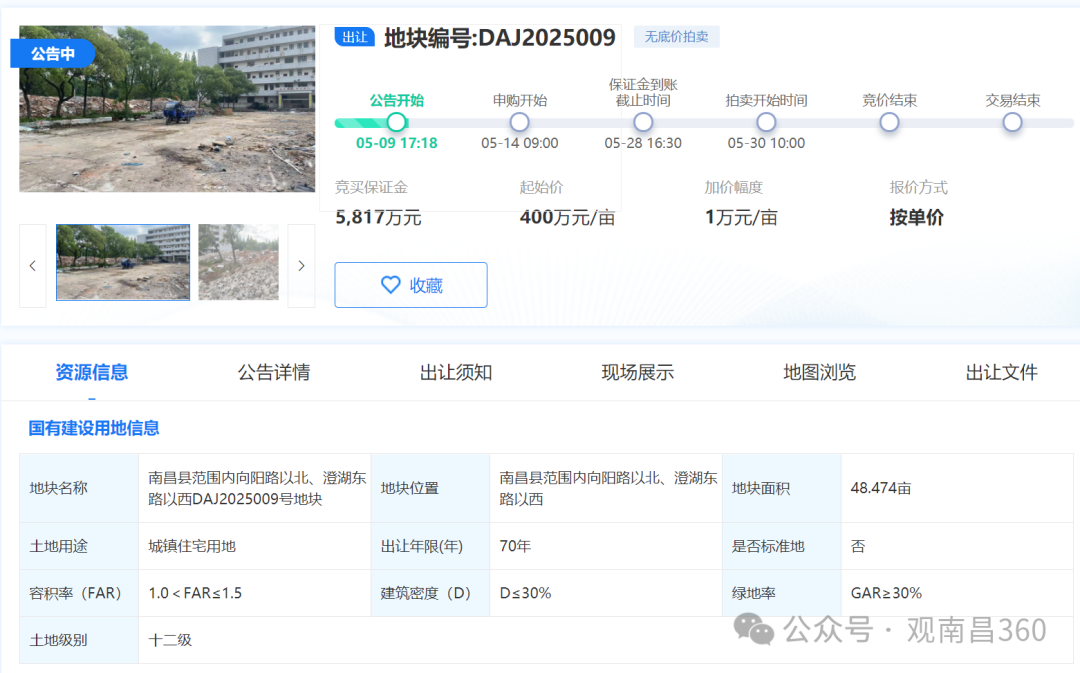Click the 竞买保证金 label
The width and height of the screenshot is (1080, 673).
[x=371, y=187]
